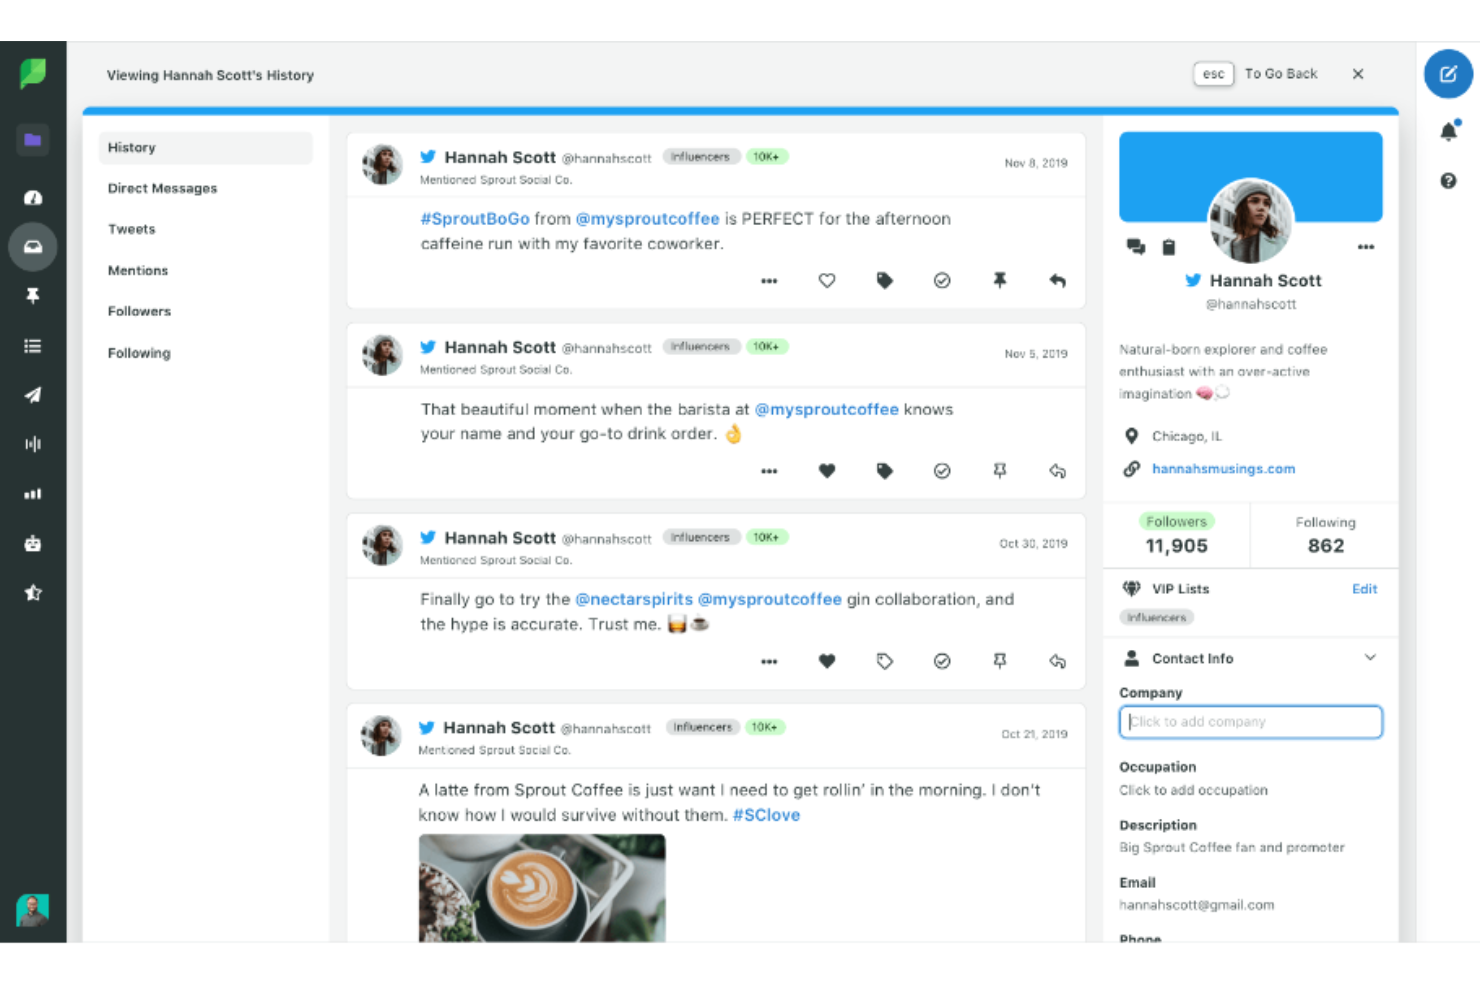Screen dimensions: 1480x987
Task: Pin Hannah's Nov 8 tweet
Action: [1000, 280]
